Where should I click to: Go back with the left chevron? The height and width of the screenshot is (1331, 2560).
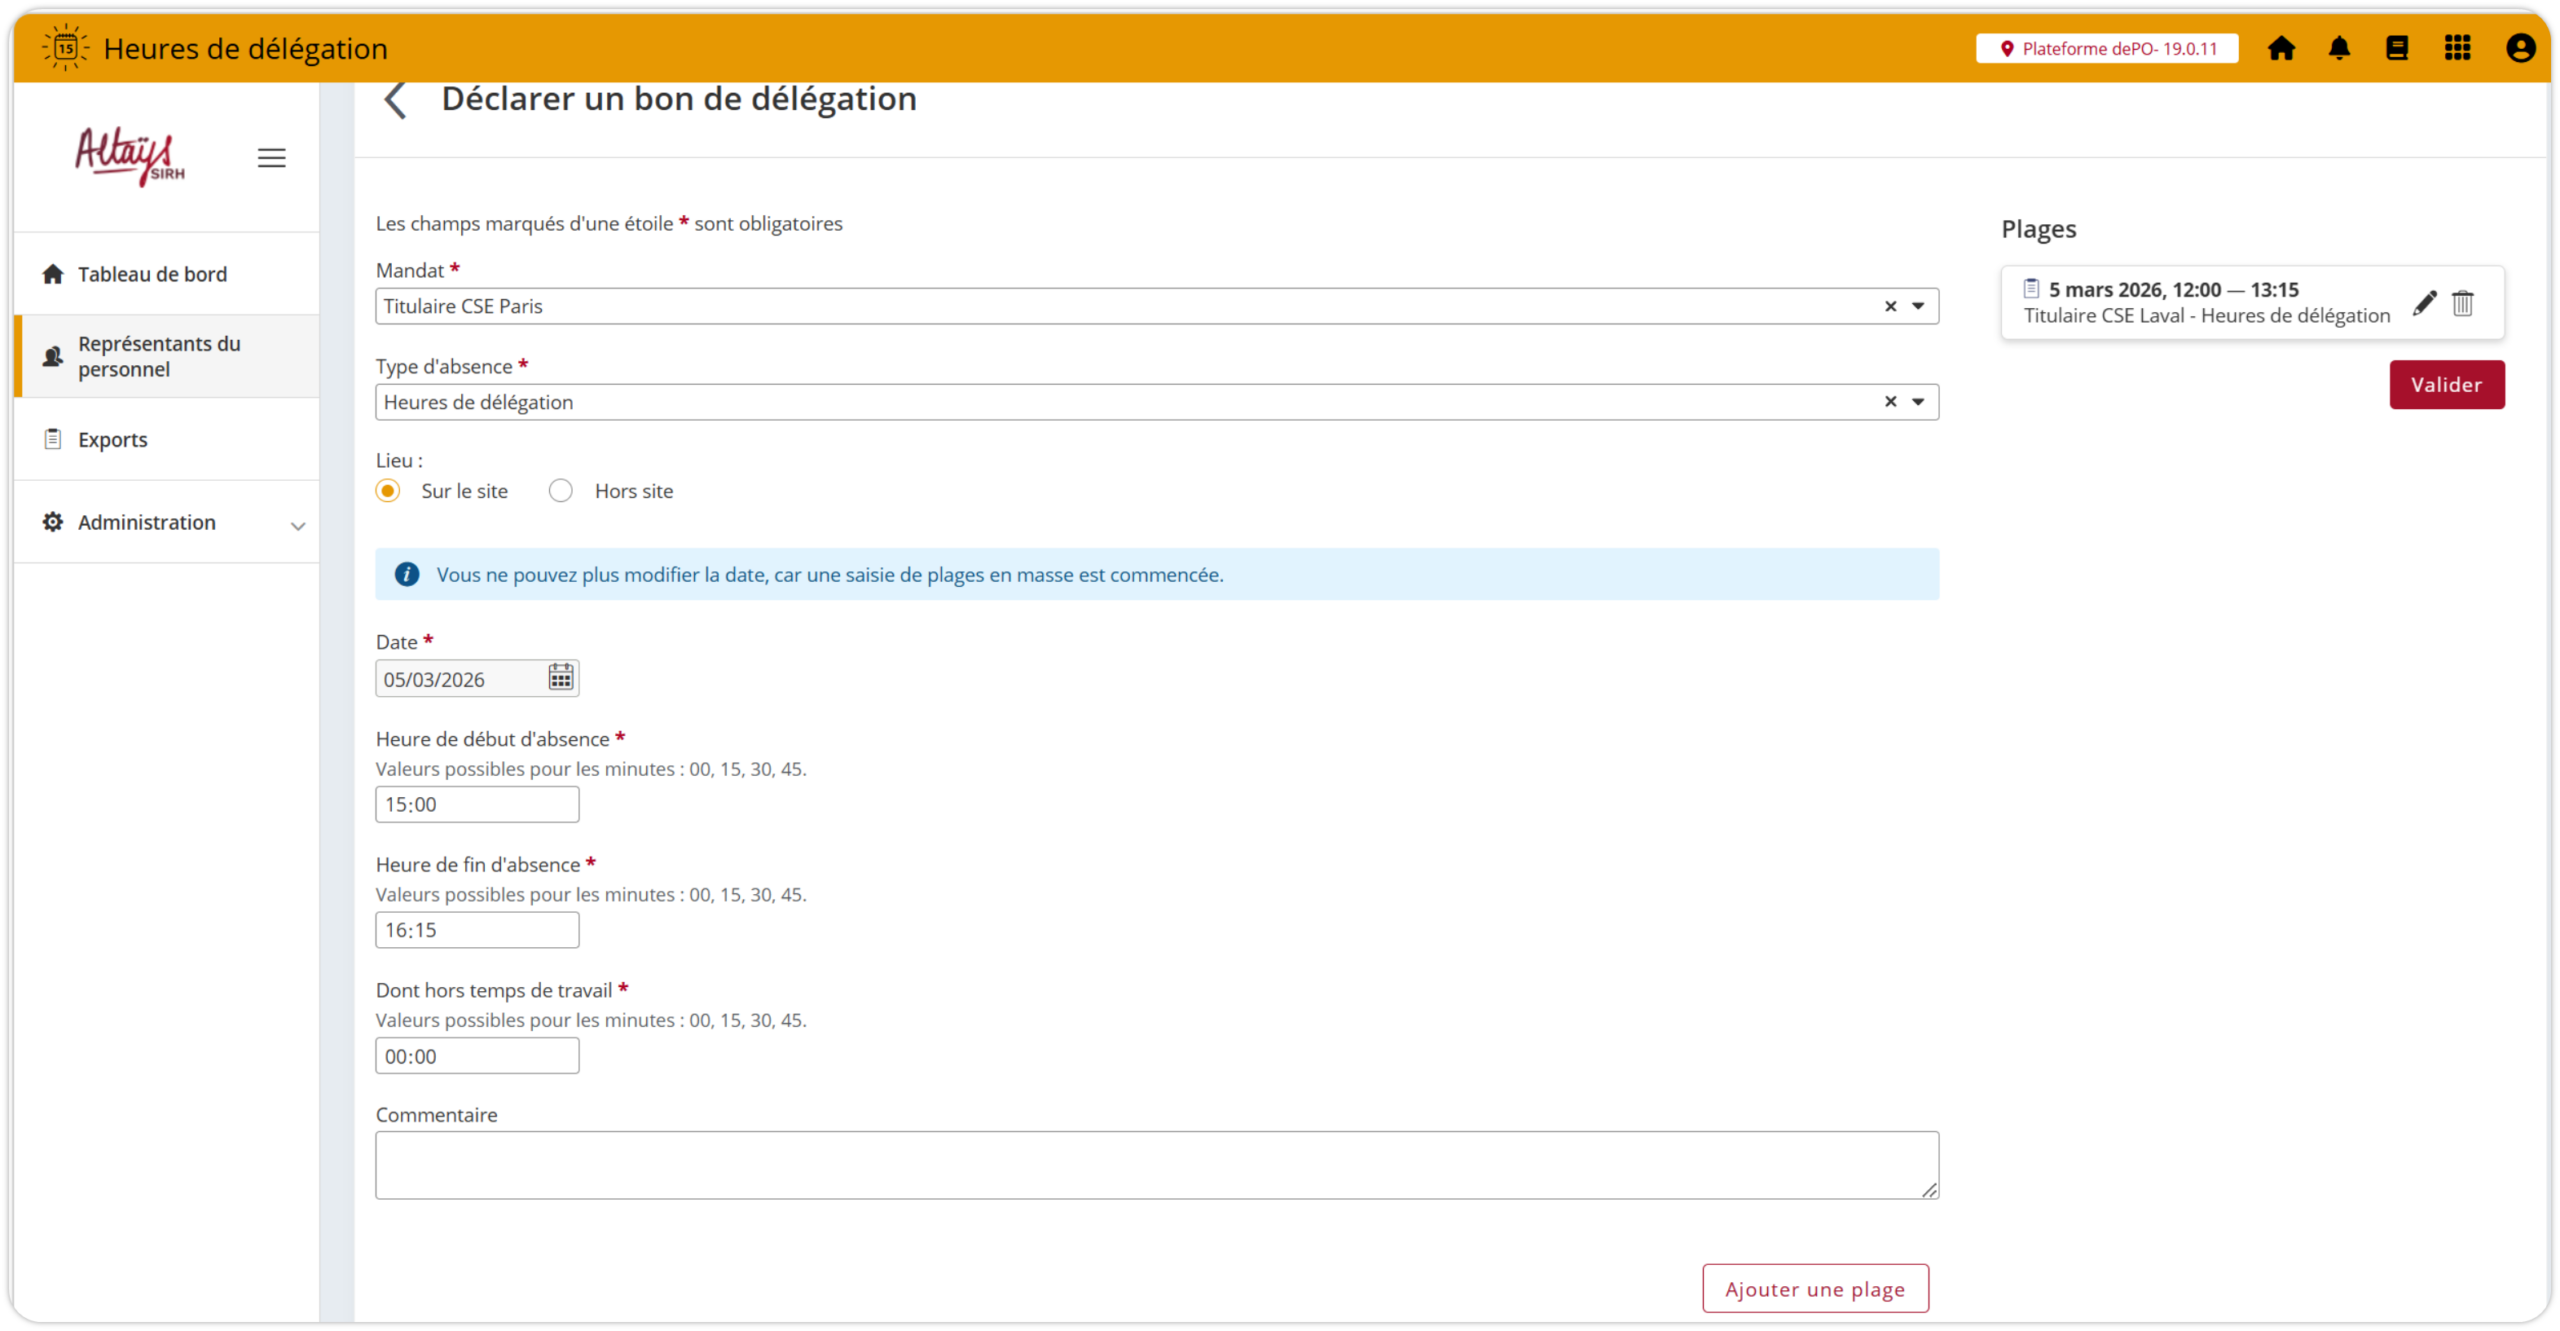pos(396,100)
